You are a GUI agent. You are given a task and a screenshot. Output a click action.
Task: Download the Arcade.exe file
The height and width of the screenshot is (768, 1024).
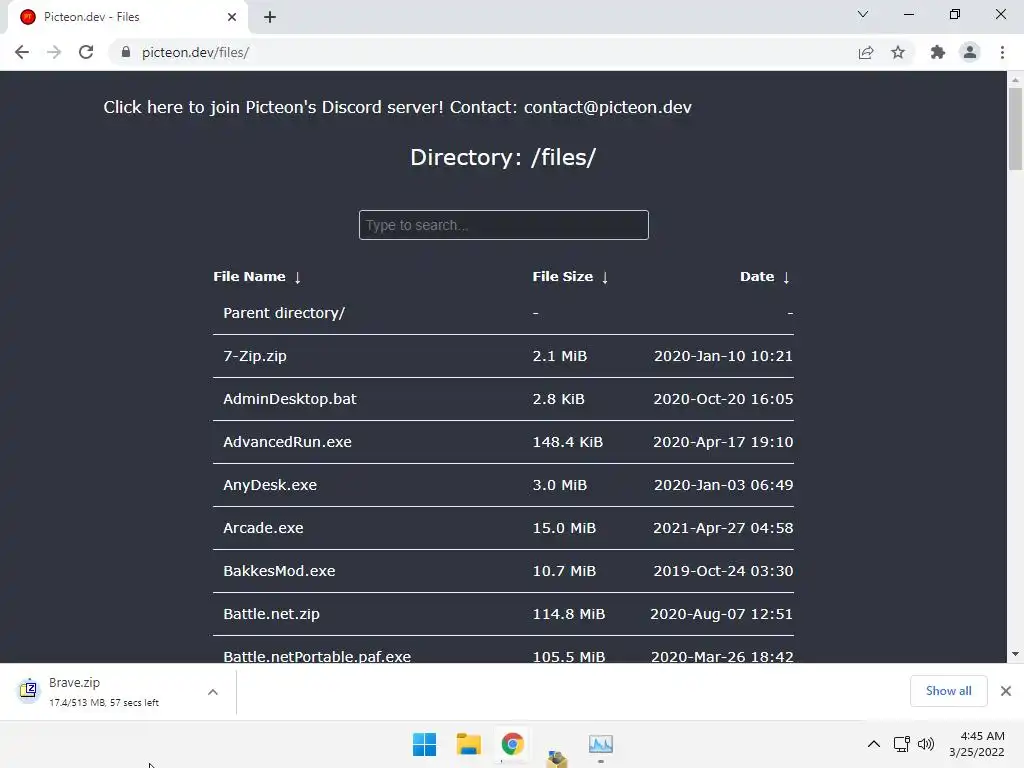click(263, 528)
